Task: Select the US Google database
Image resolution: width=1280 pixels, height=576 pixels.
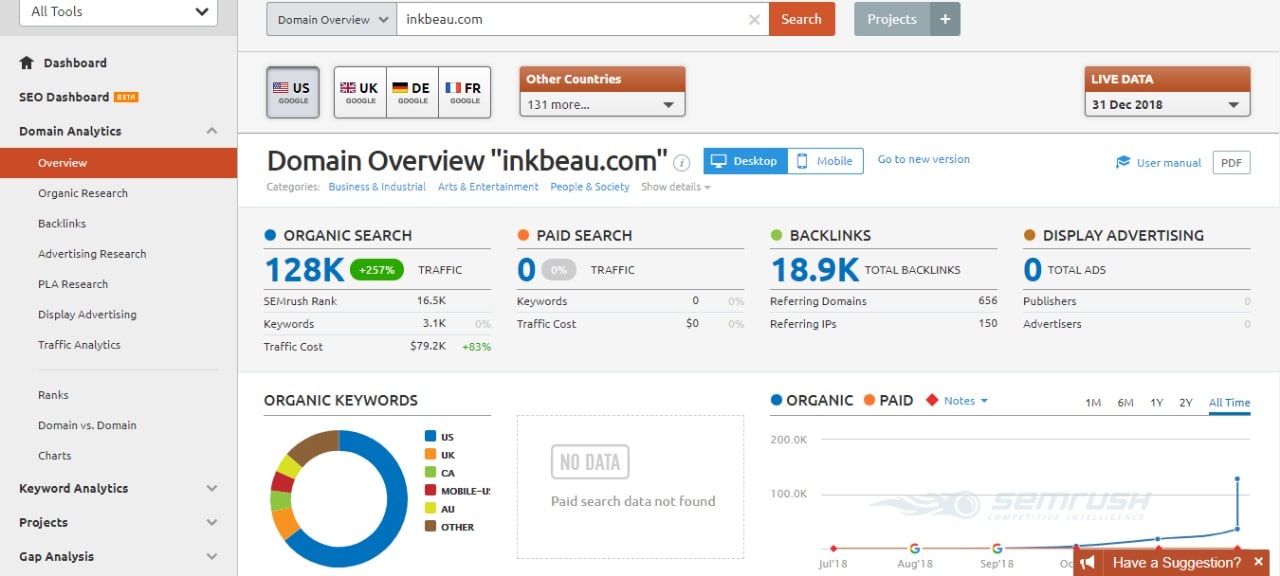Action: (x=292, y=92)
